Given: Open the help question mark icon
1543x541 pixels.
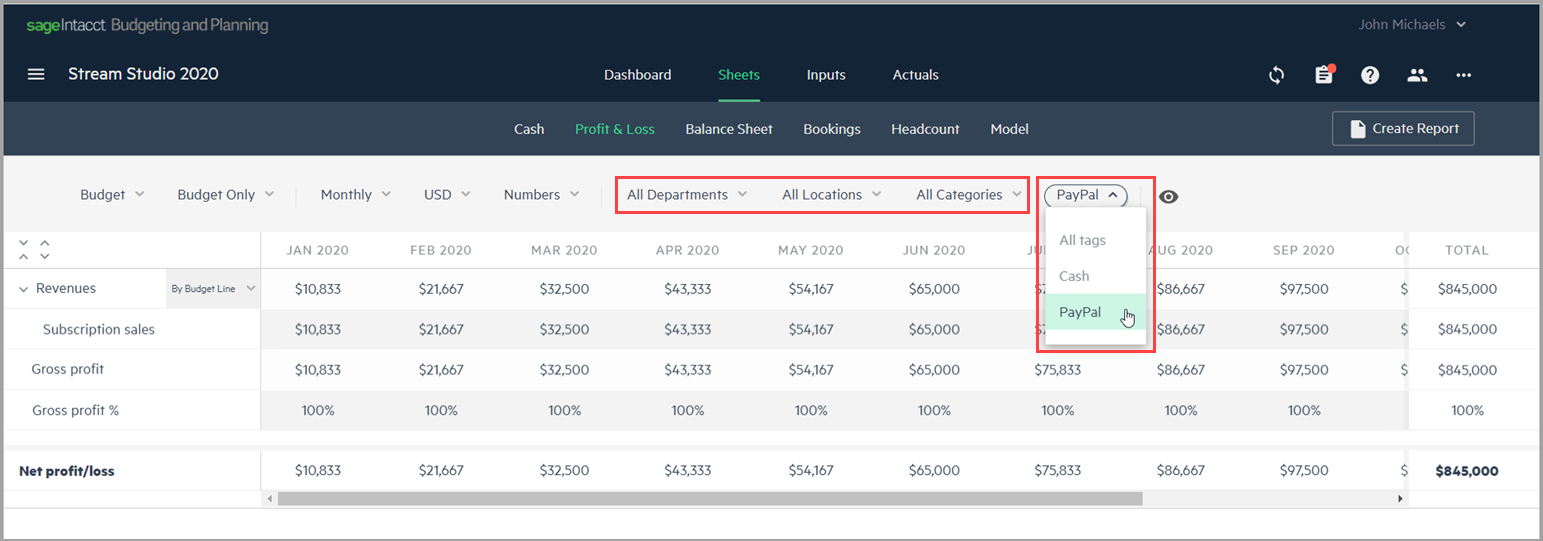Looking at the screenshot, I should (1370, 75).
